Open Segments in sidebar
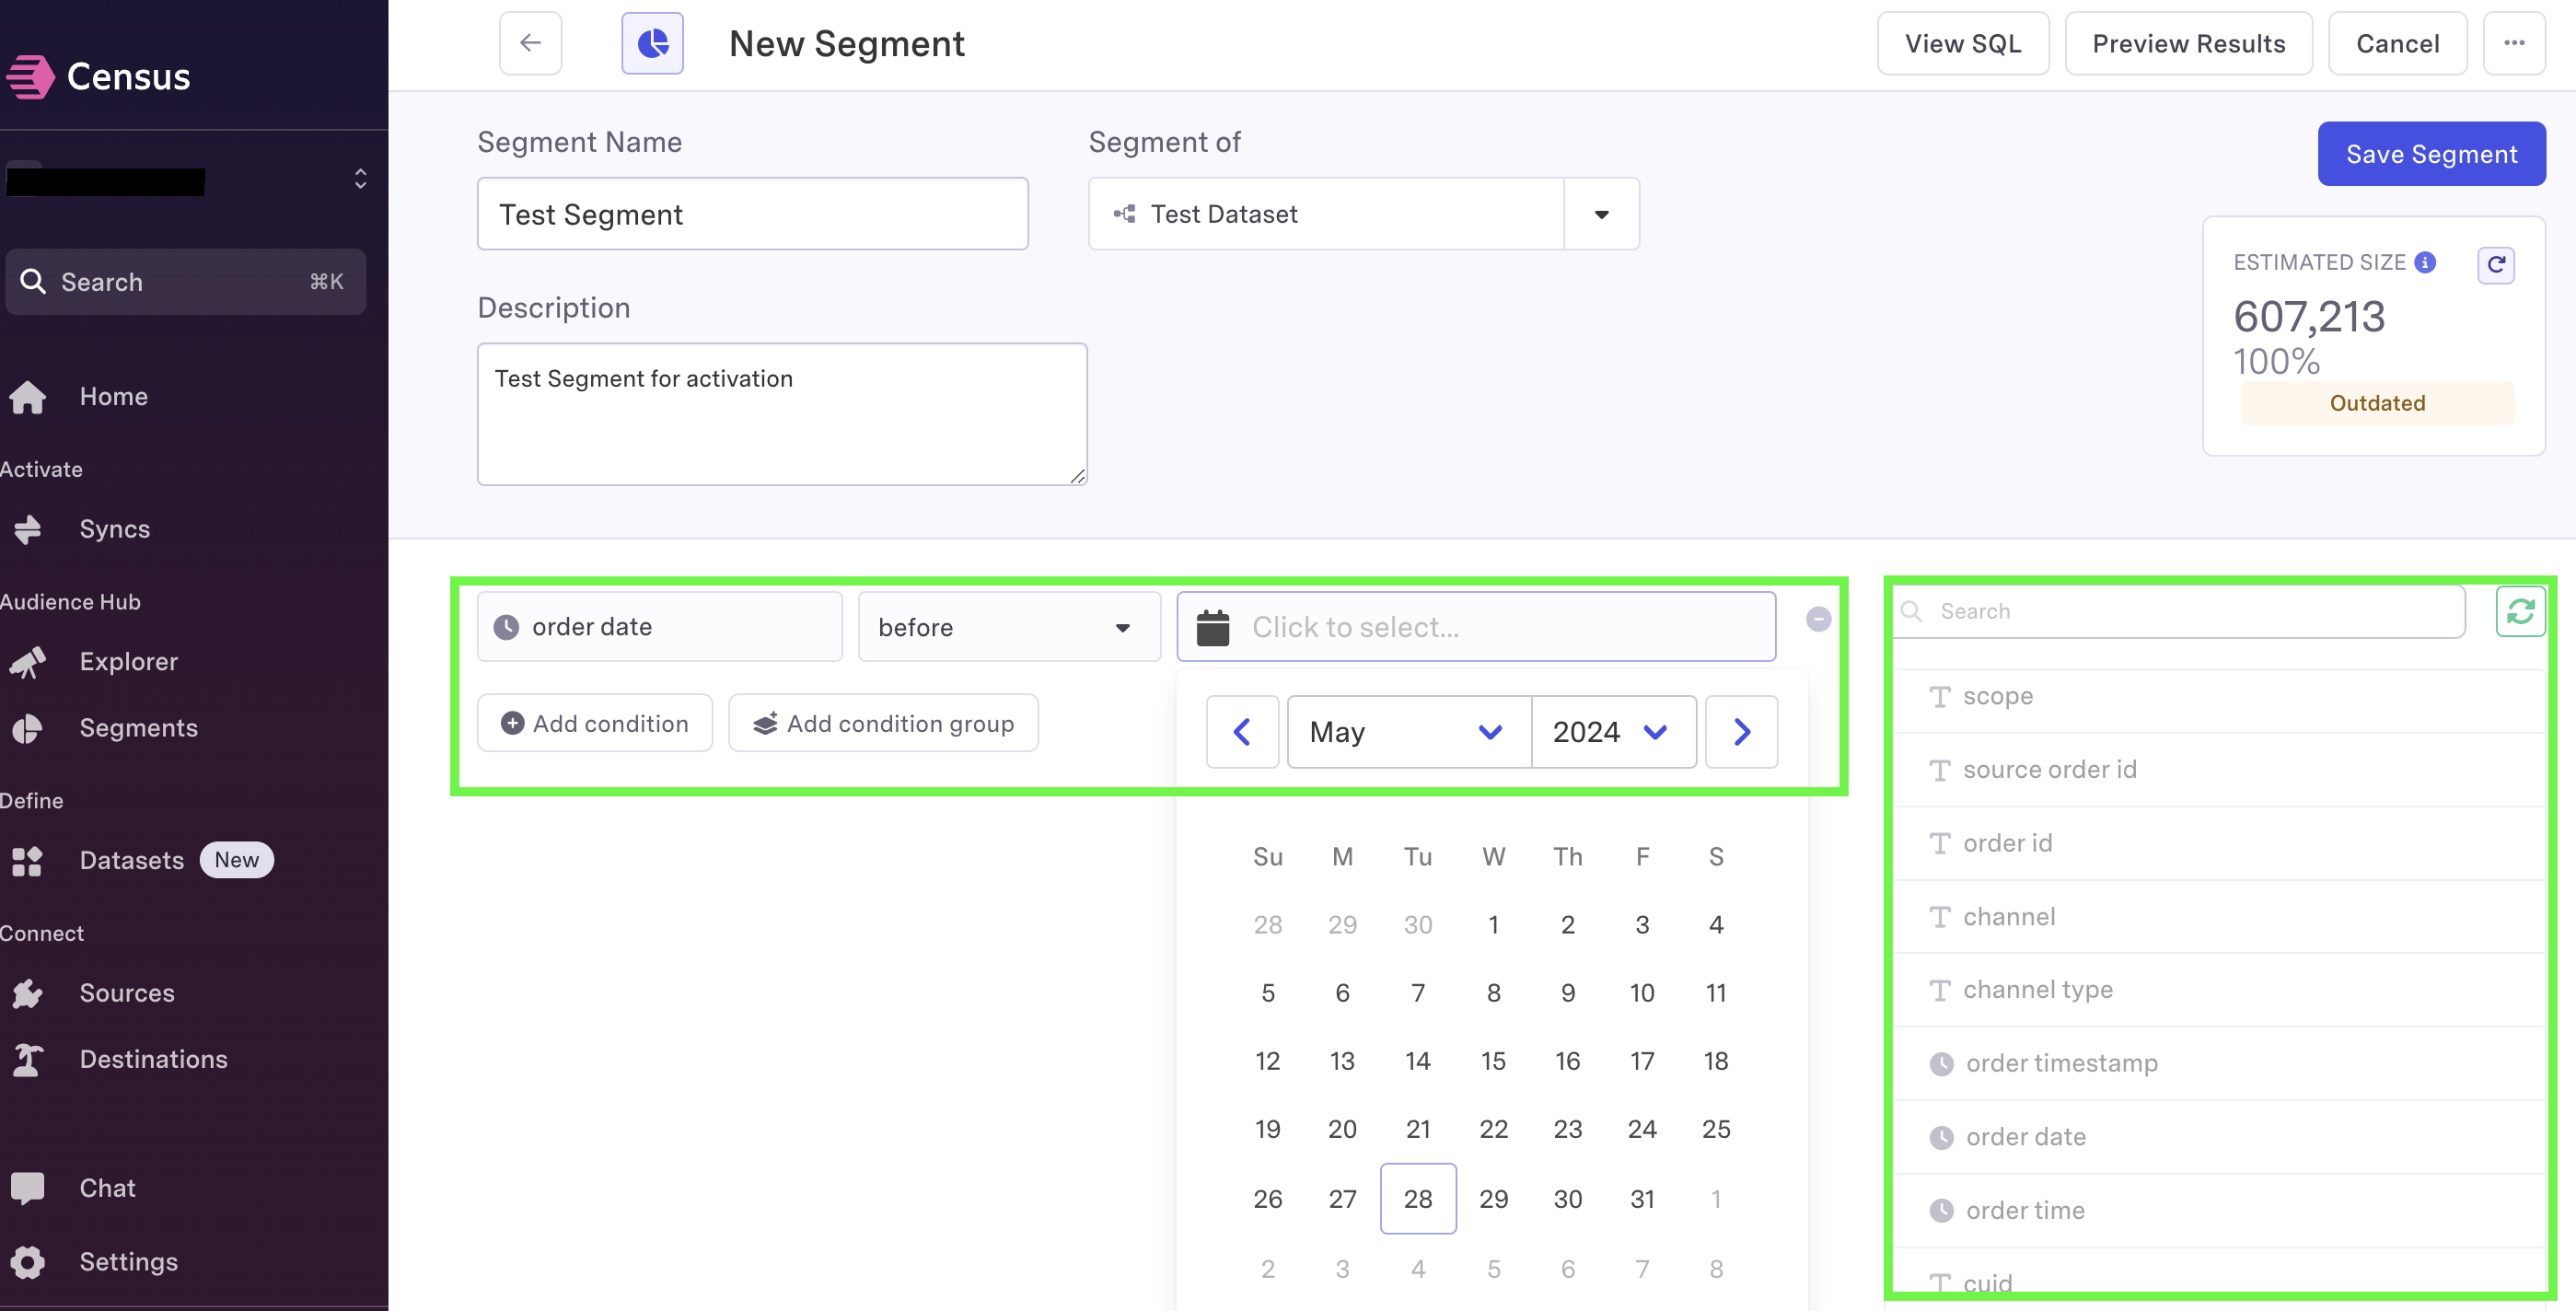This screenshot has height=1311, width=2576. pos(138,728)
